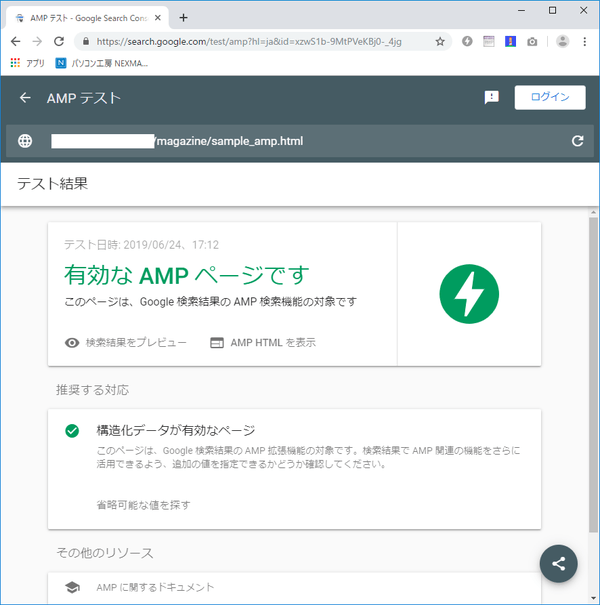Viewport: 600px width, 605px height.
Task: Click 有効な AMP ページです heading
Action: (187, 275)
